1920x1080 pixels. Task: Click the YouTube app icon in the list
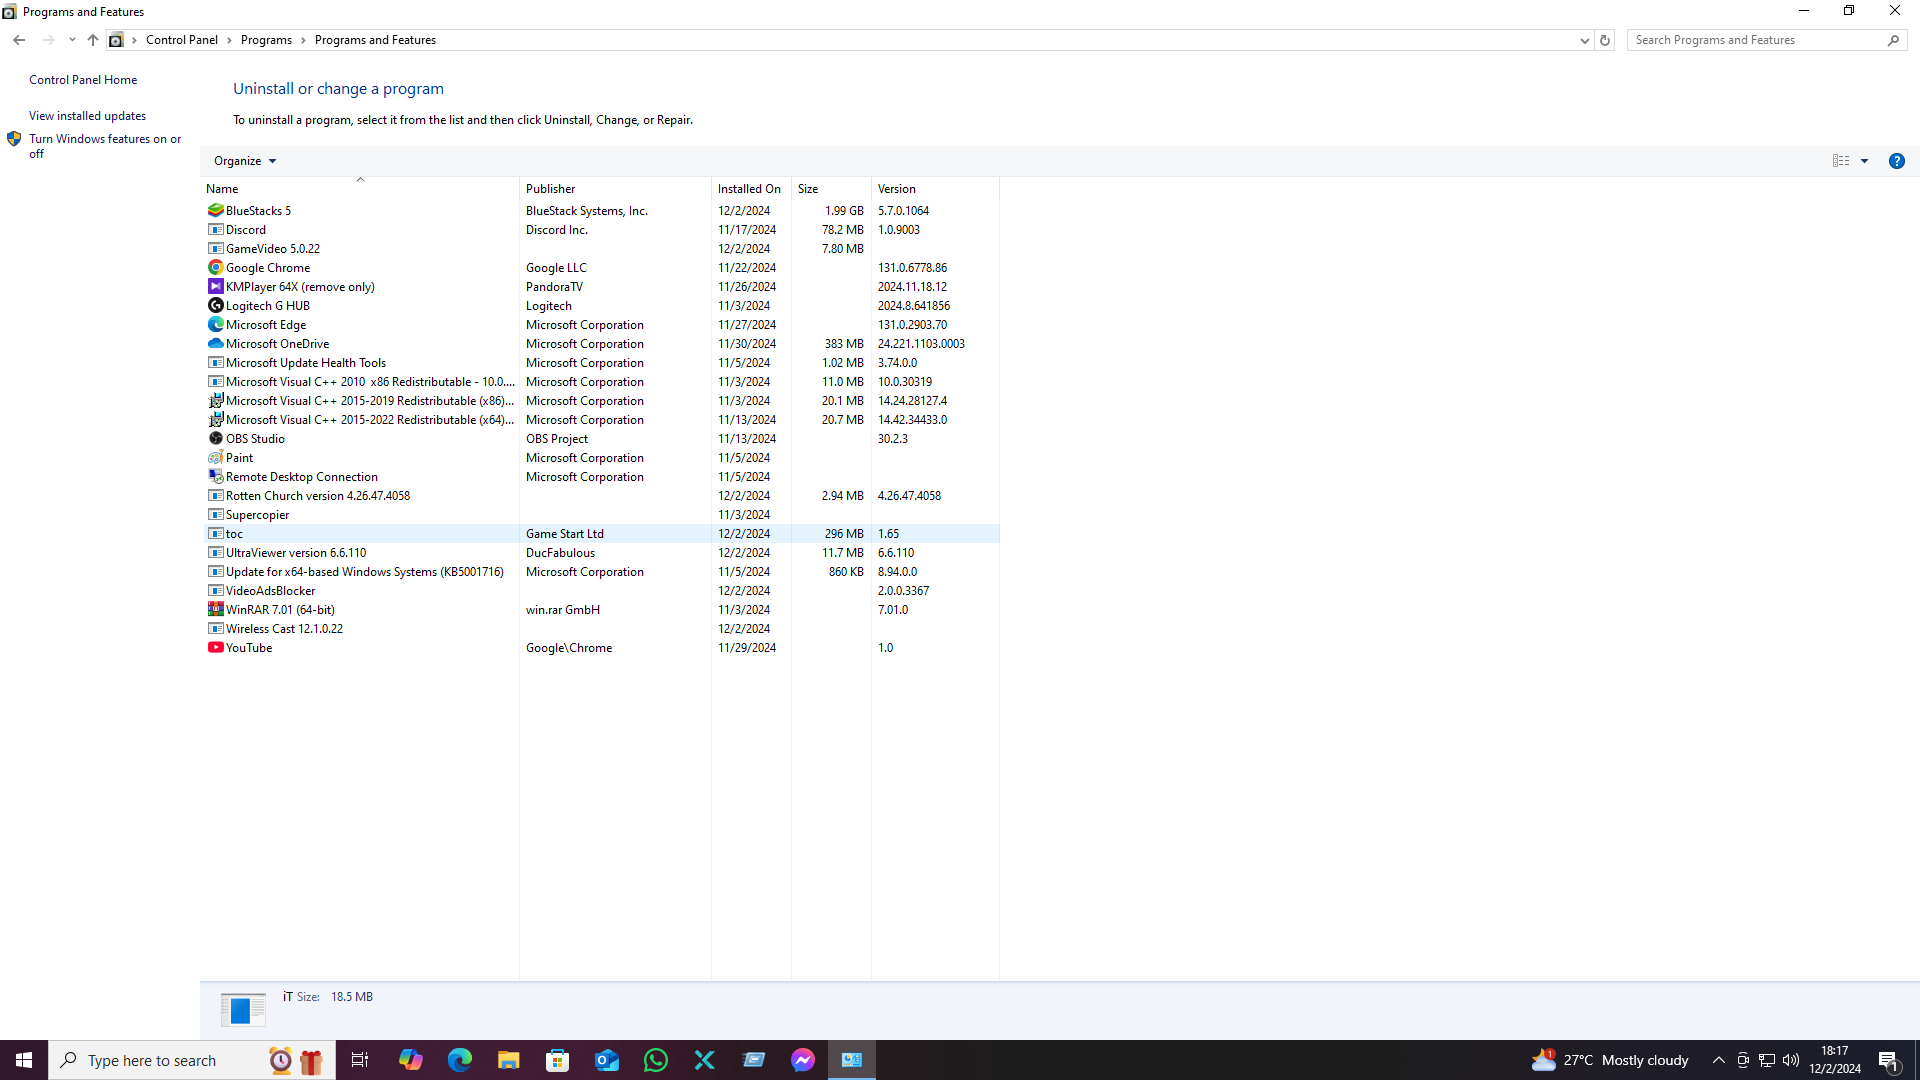point(215,648)
